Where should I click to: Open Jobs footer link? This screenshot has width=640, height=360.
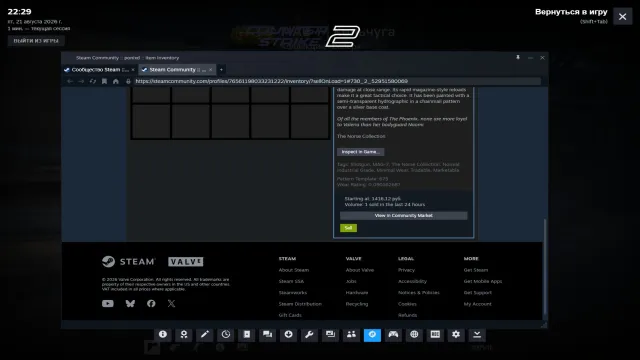coord(351,281)
